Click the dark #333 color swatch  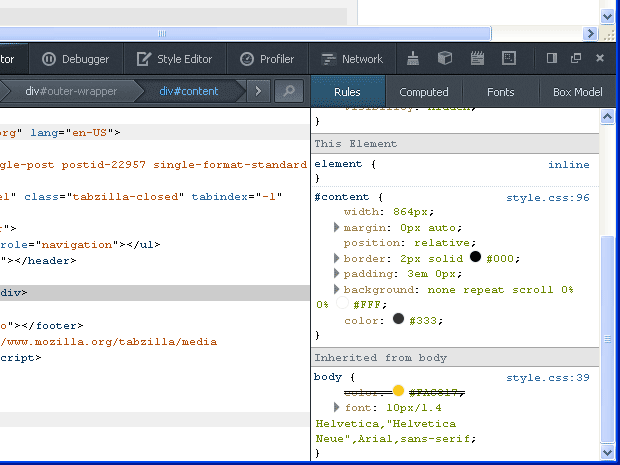pyautogui.click(x=399, y=319)
